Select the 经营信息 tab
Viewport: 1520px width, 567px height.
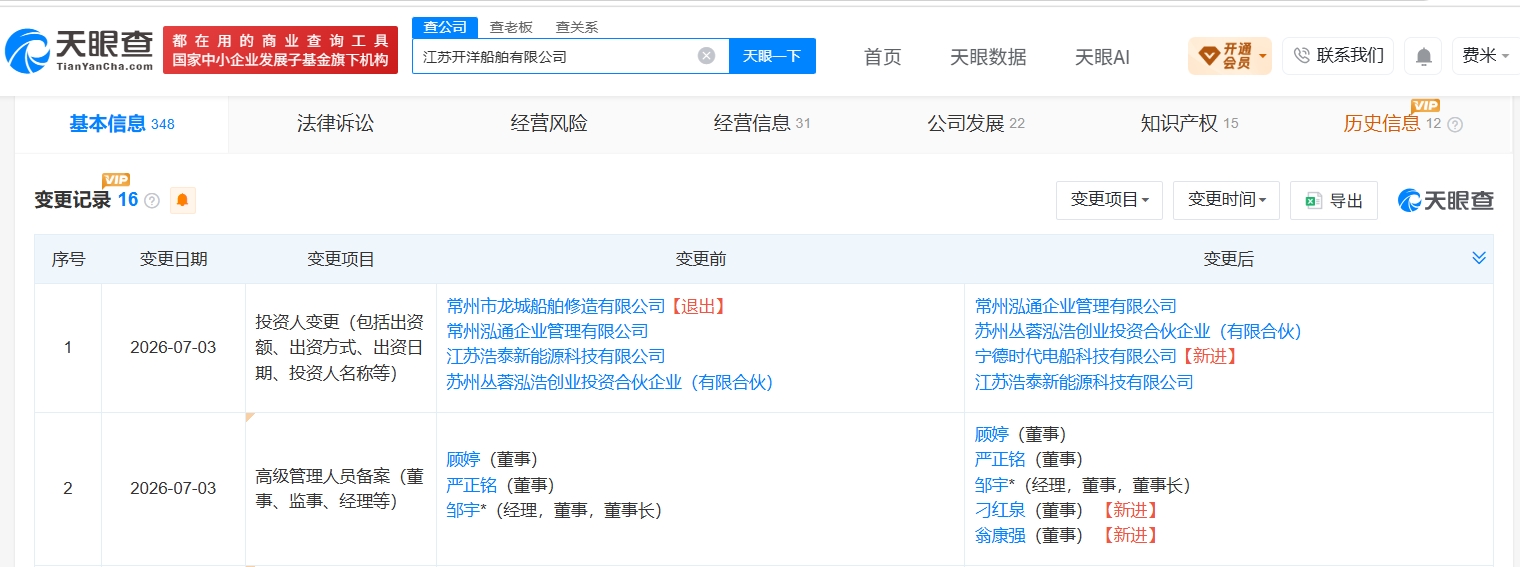pos(762,124)
